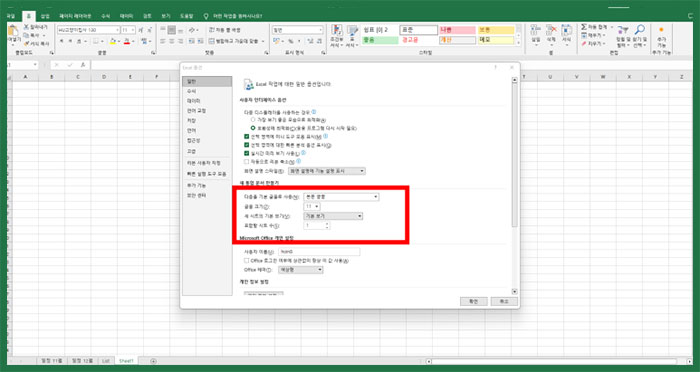This screenshot has width=700, height=372.
Task: Open the number format dropdown in ribbon
Action: click(298, 30)
